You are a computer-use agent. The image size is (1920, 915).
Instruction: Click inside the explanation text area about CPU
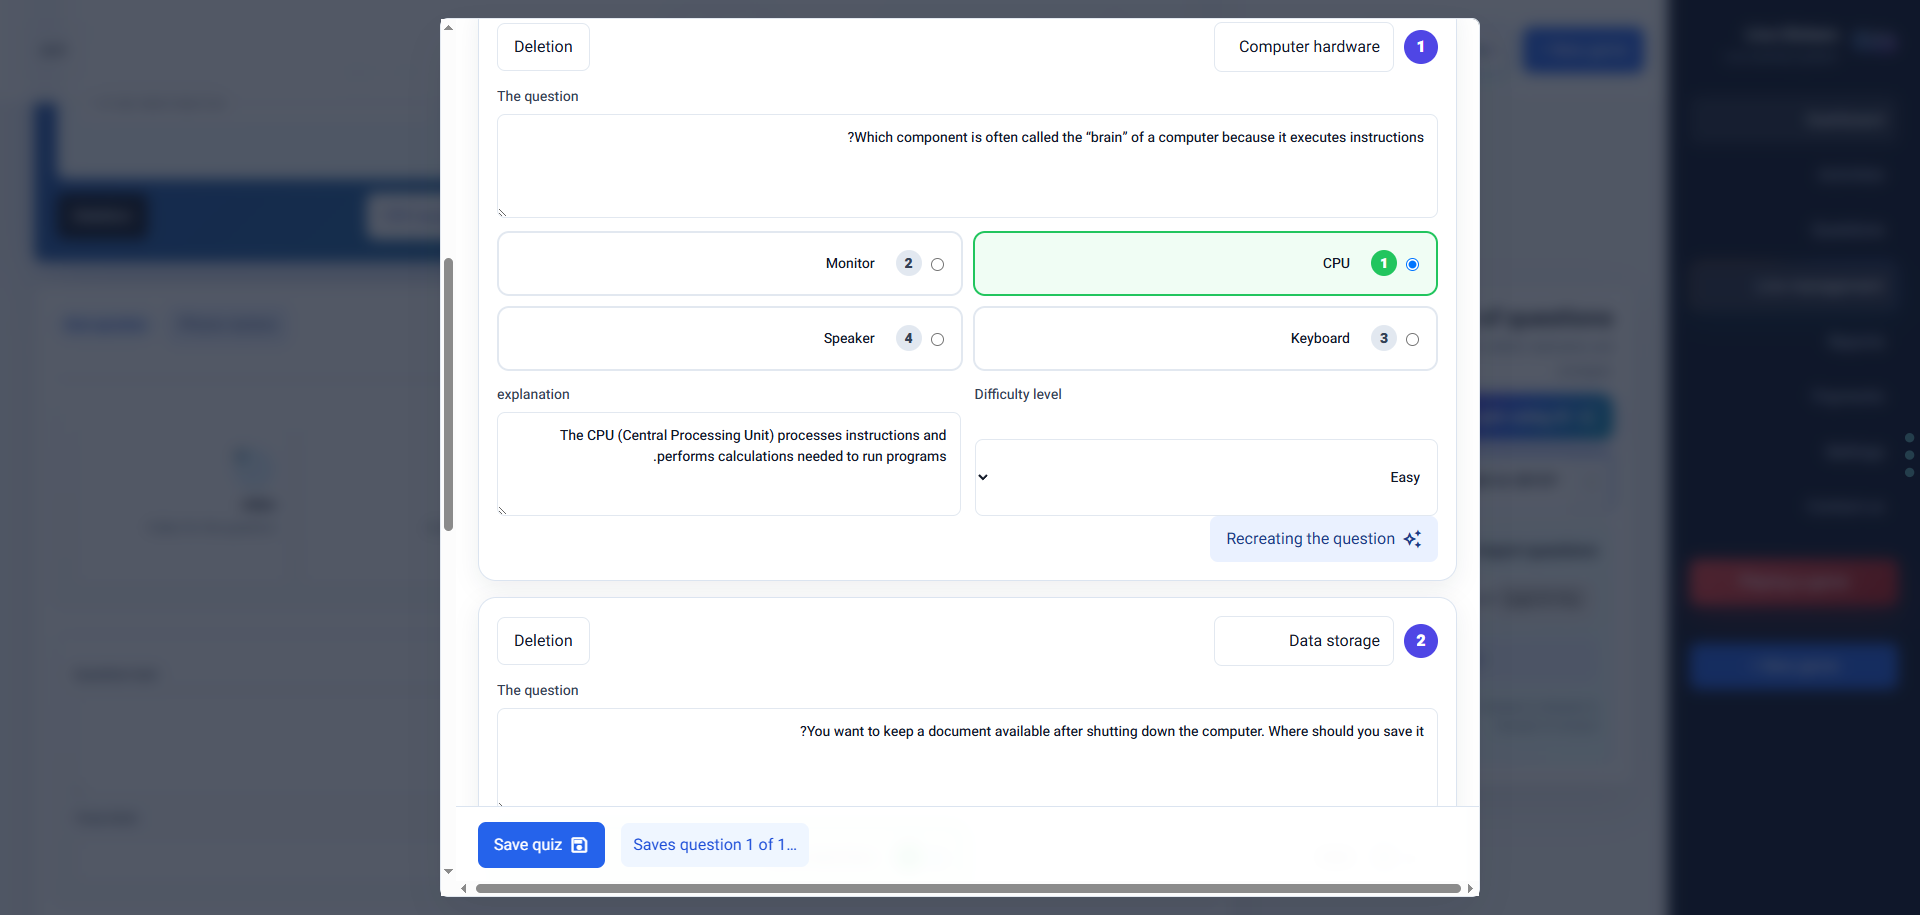click(729, 464)
